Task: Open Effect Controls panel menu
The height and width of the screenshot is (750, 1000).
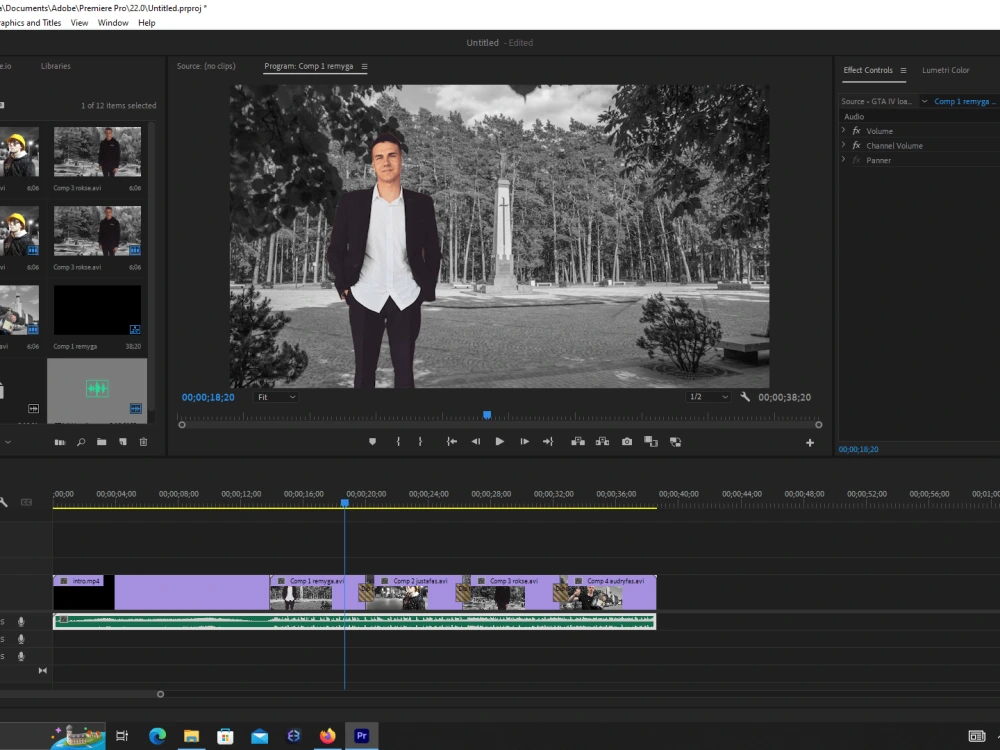Action: coord(903,70)
